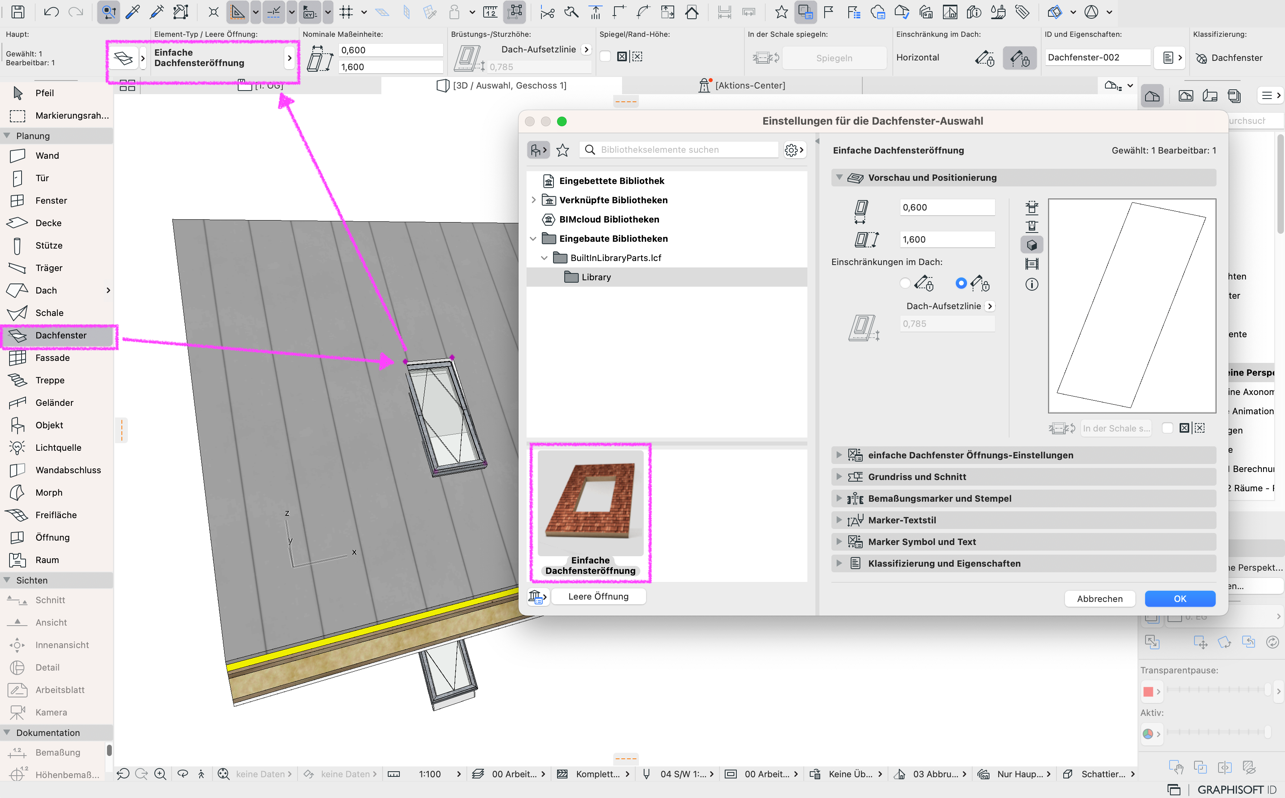Toggle second Einschränkung im Dach lock button
This screenshot has width=1285, height=798.
[1019, 59]
